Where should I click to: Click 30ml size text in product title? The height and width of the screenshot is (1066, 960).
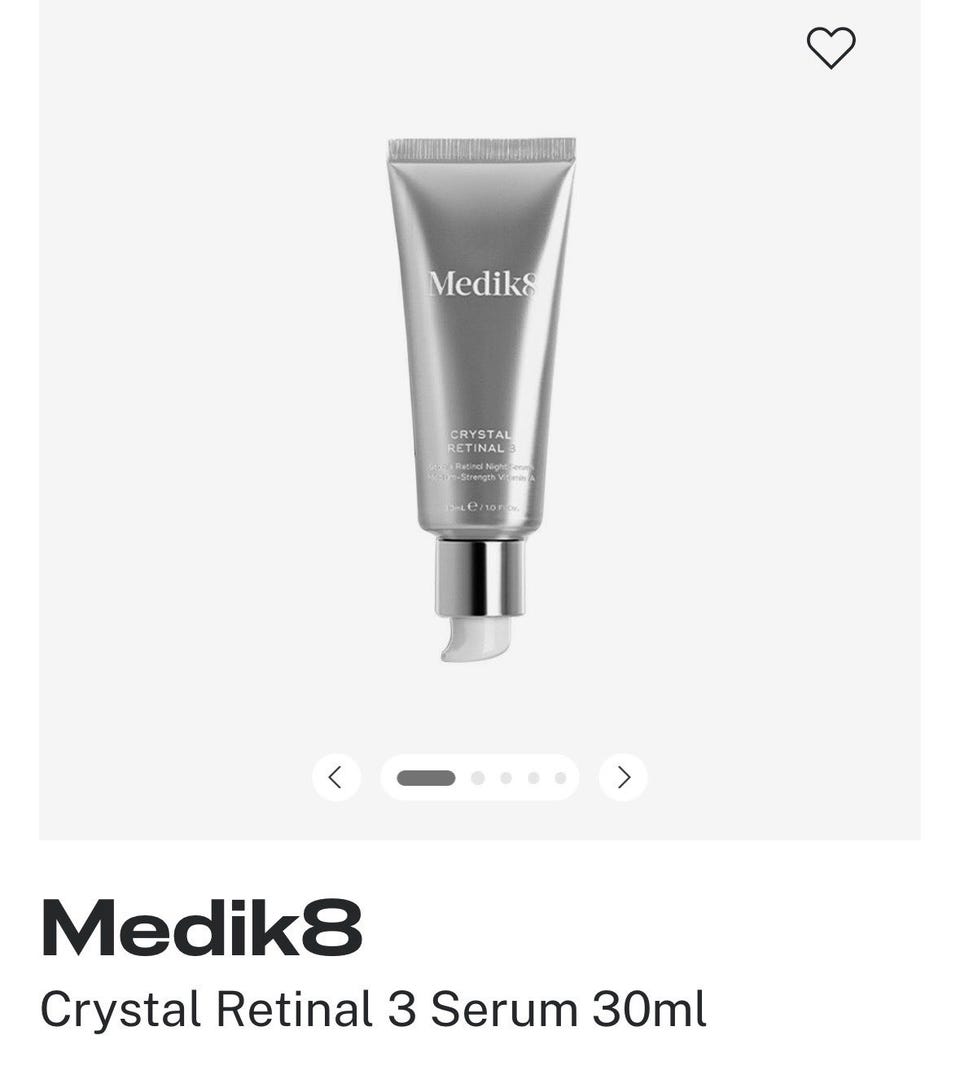649,1009
